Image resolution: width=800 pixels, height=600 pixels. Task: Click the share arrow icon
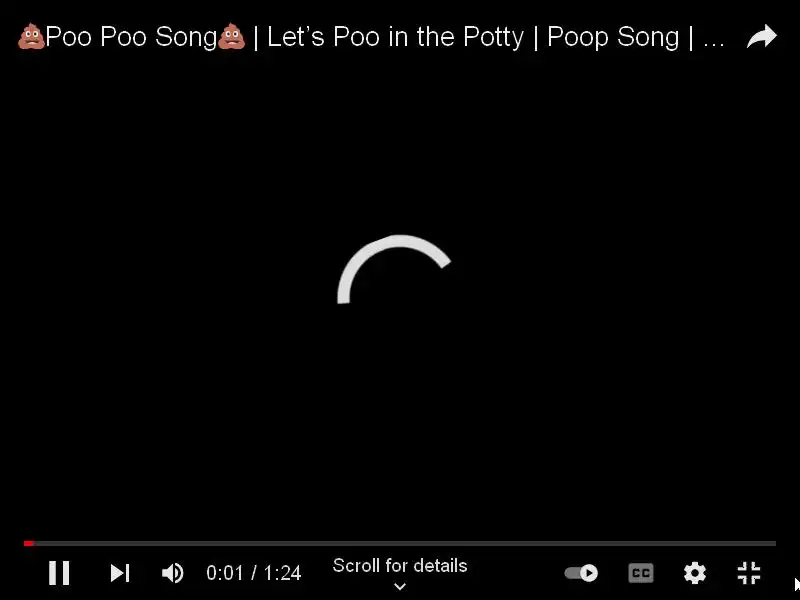761,36
